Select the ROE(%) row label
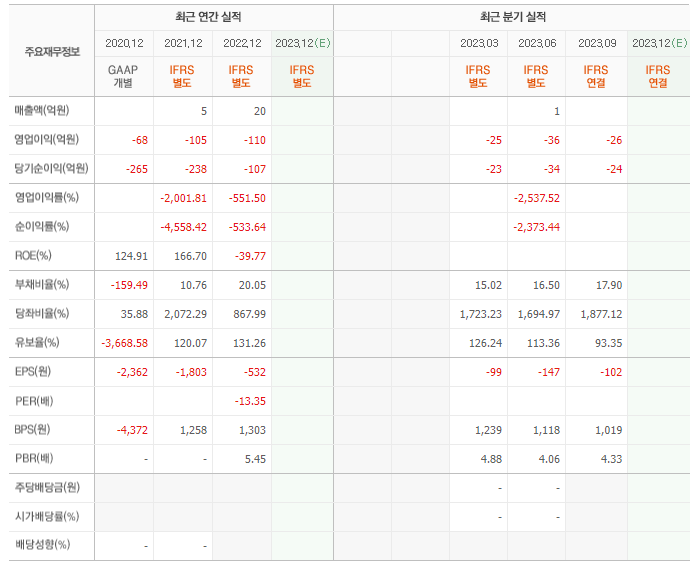The image size is (700, 566). (33, 255)
